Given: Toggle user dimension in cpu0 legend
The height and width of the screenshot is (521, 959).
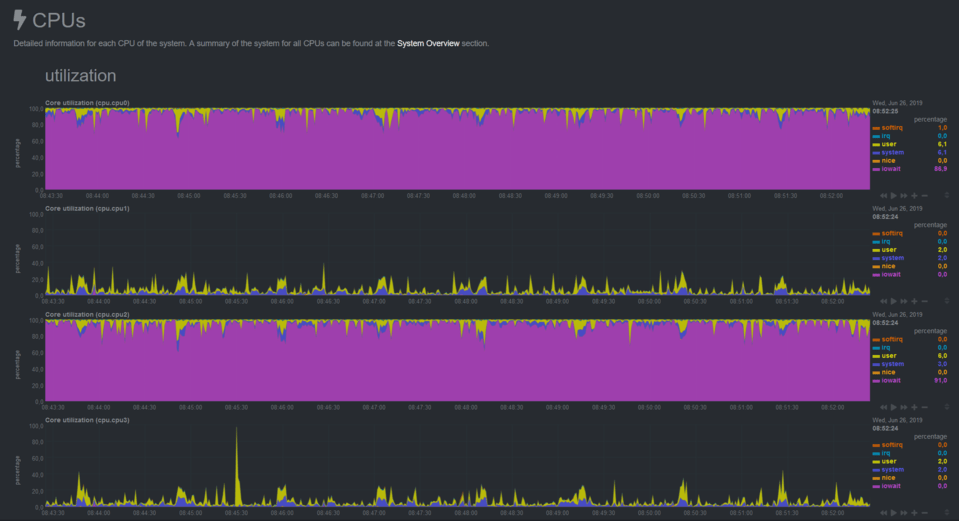Looking at the screenshot, I should 884,144.
